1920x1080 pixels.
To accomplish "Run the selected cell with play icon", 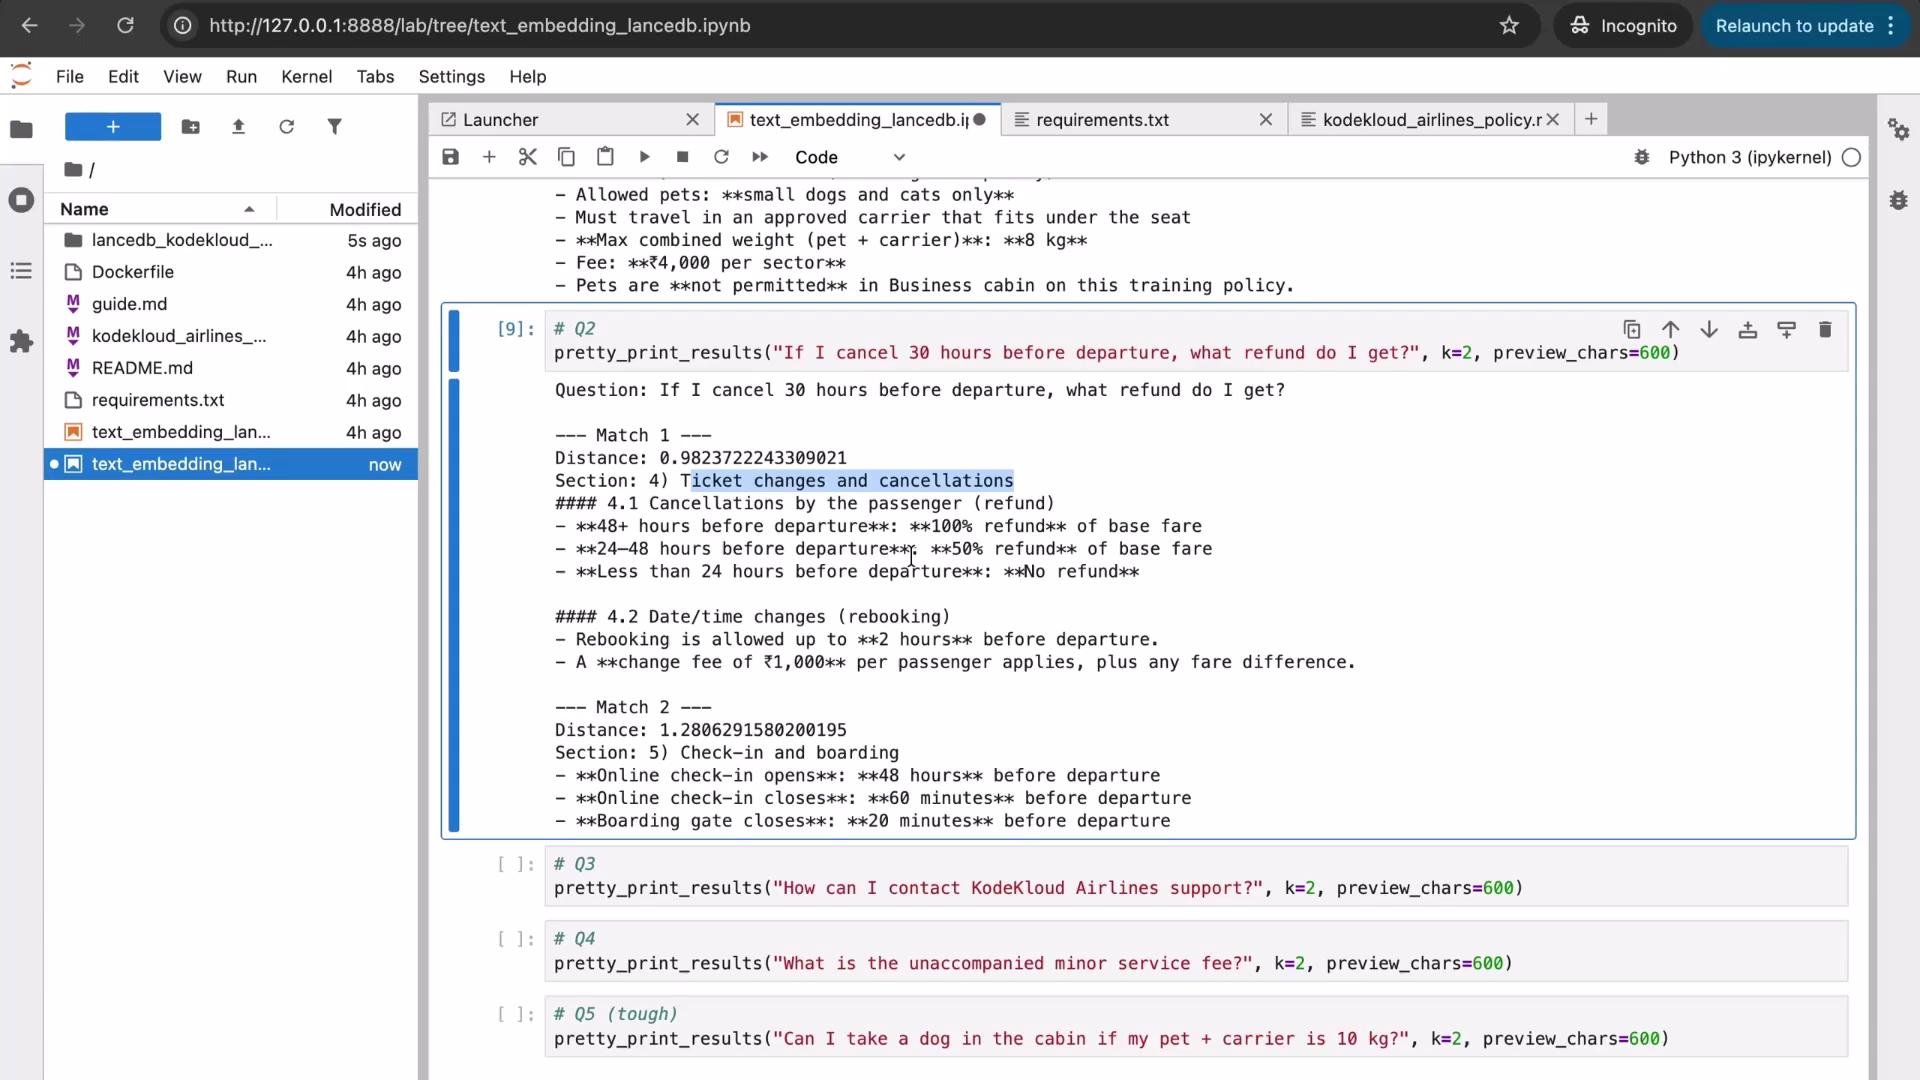I will (644, 157).
